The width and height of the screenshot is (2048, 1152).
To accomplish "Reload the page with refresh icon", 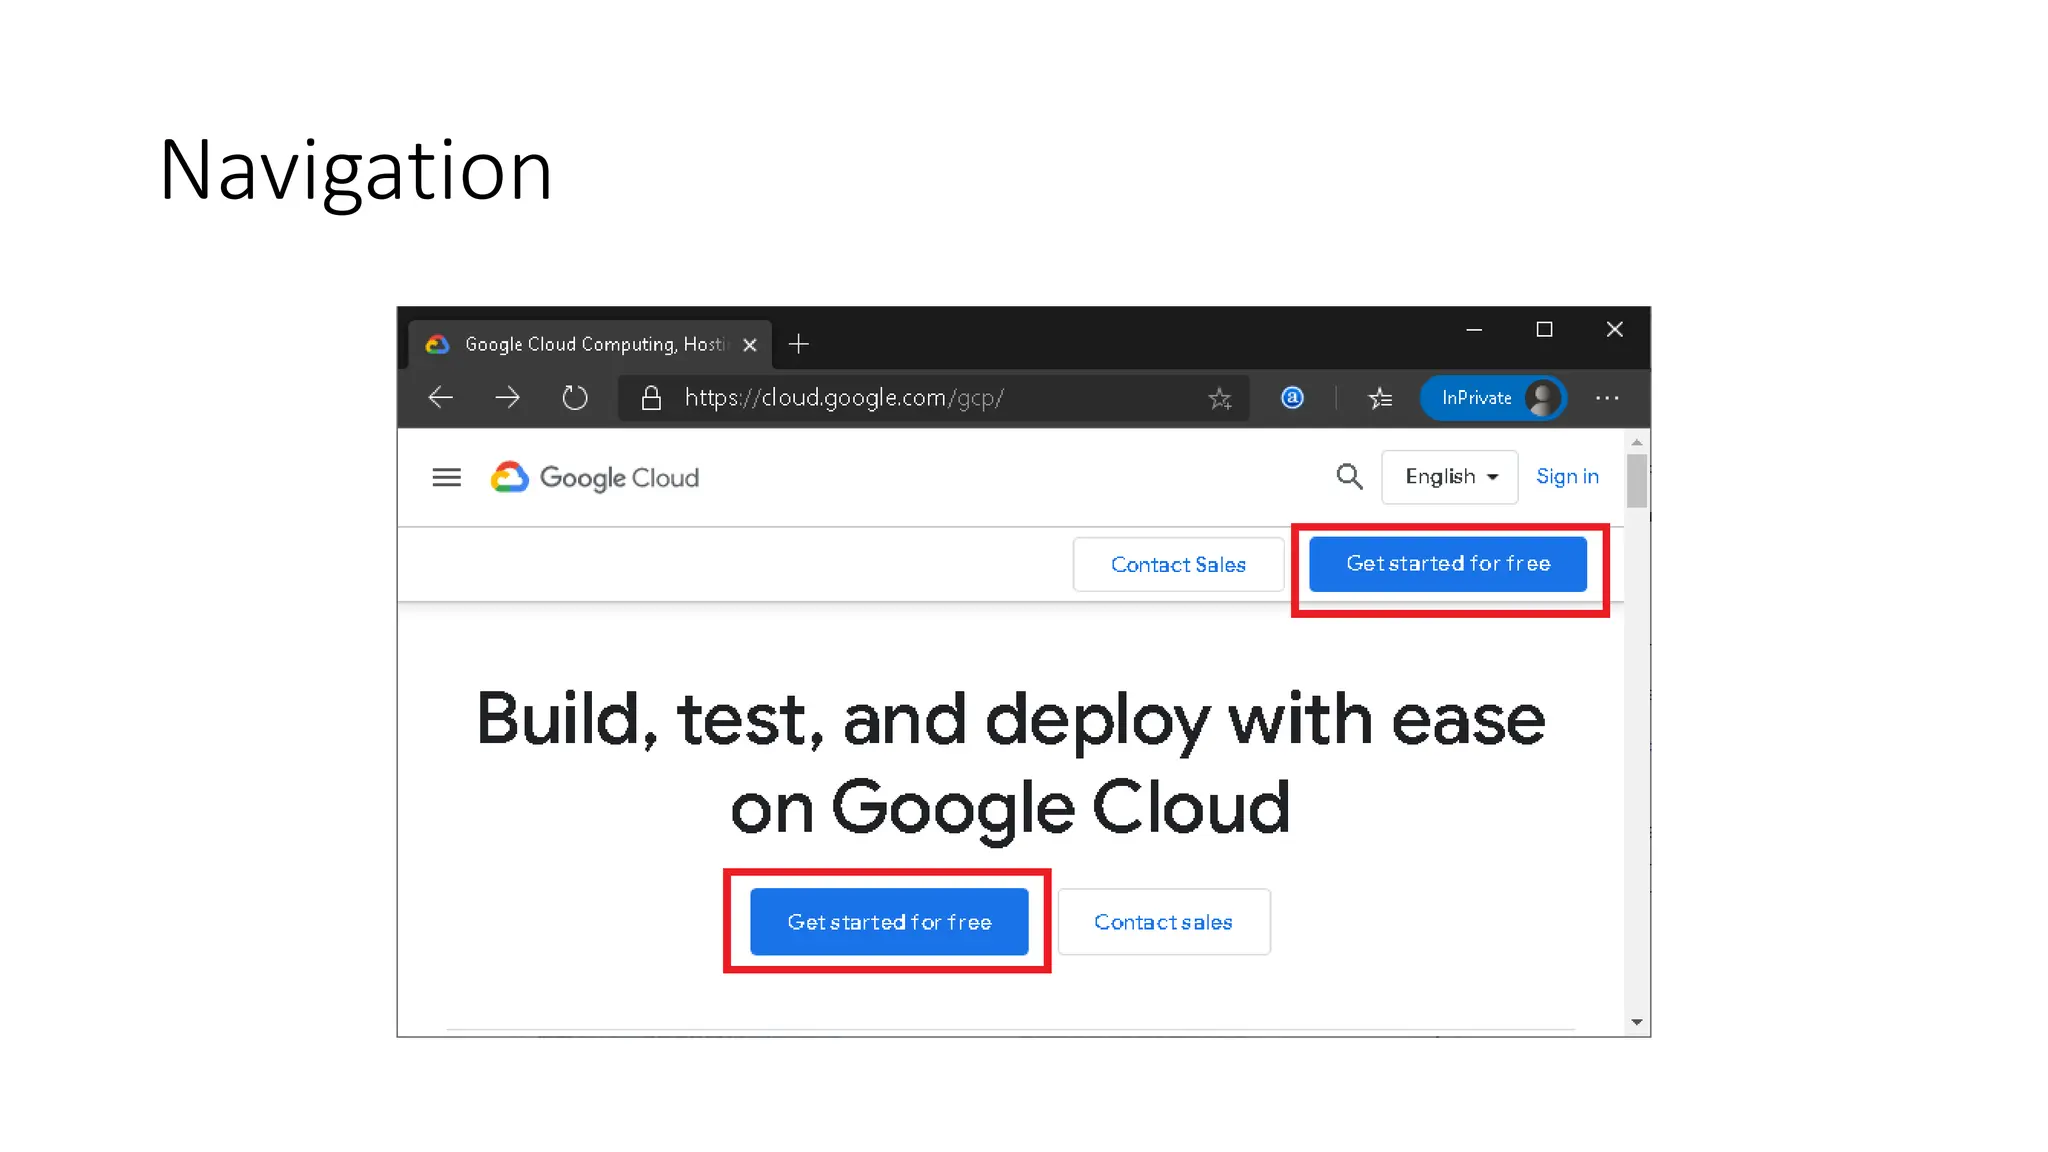I will 575,398.
